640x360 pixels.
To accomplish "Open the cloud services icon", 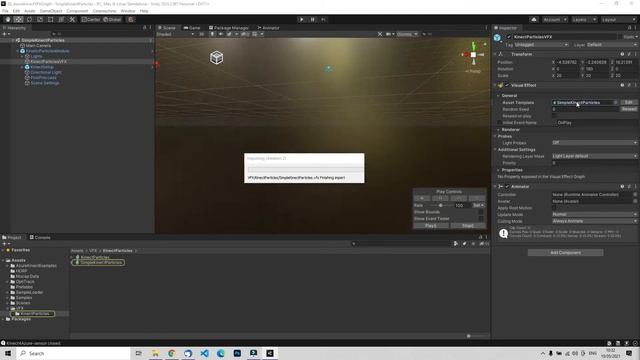I will point(534,20).
